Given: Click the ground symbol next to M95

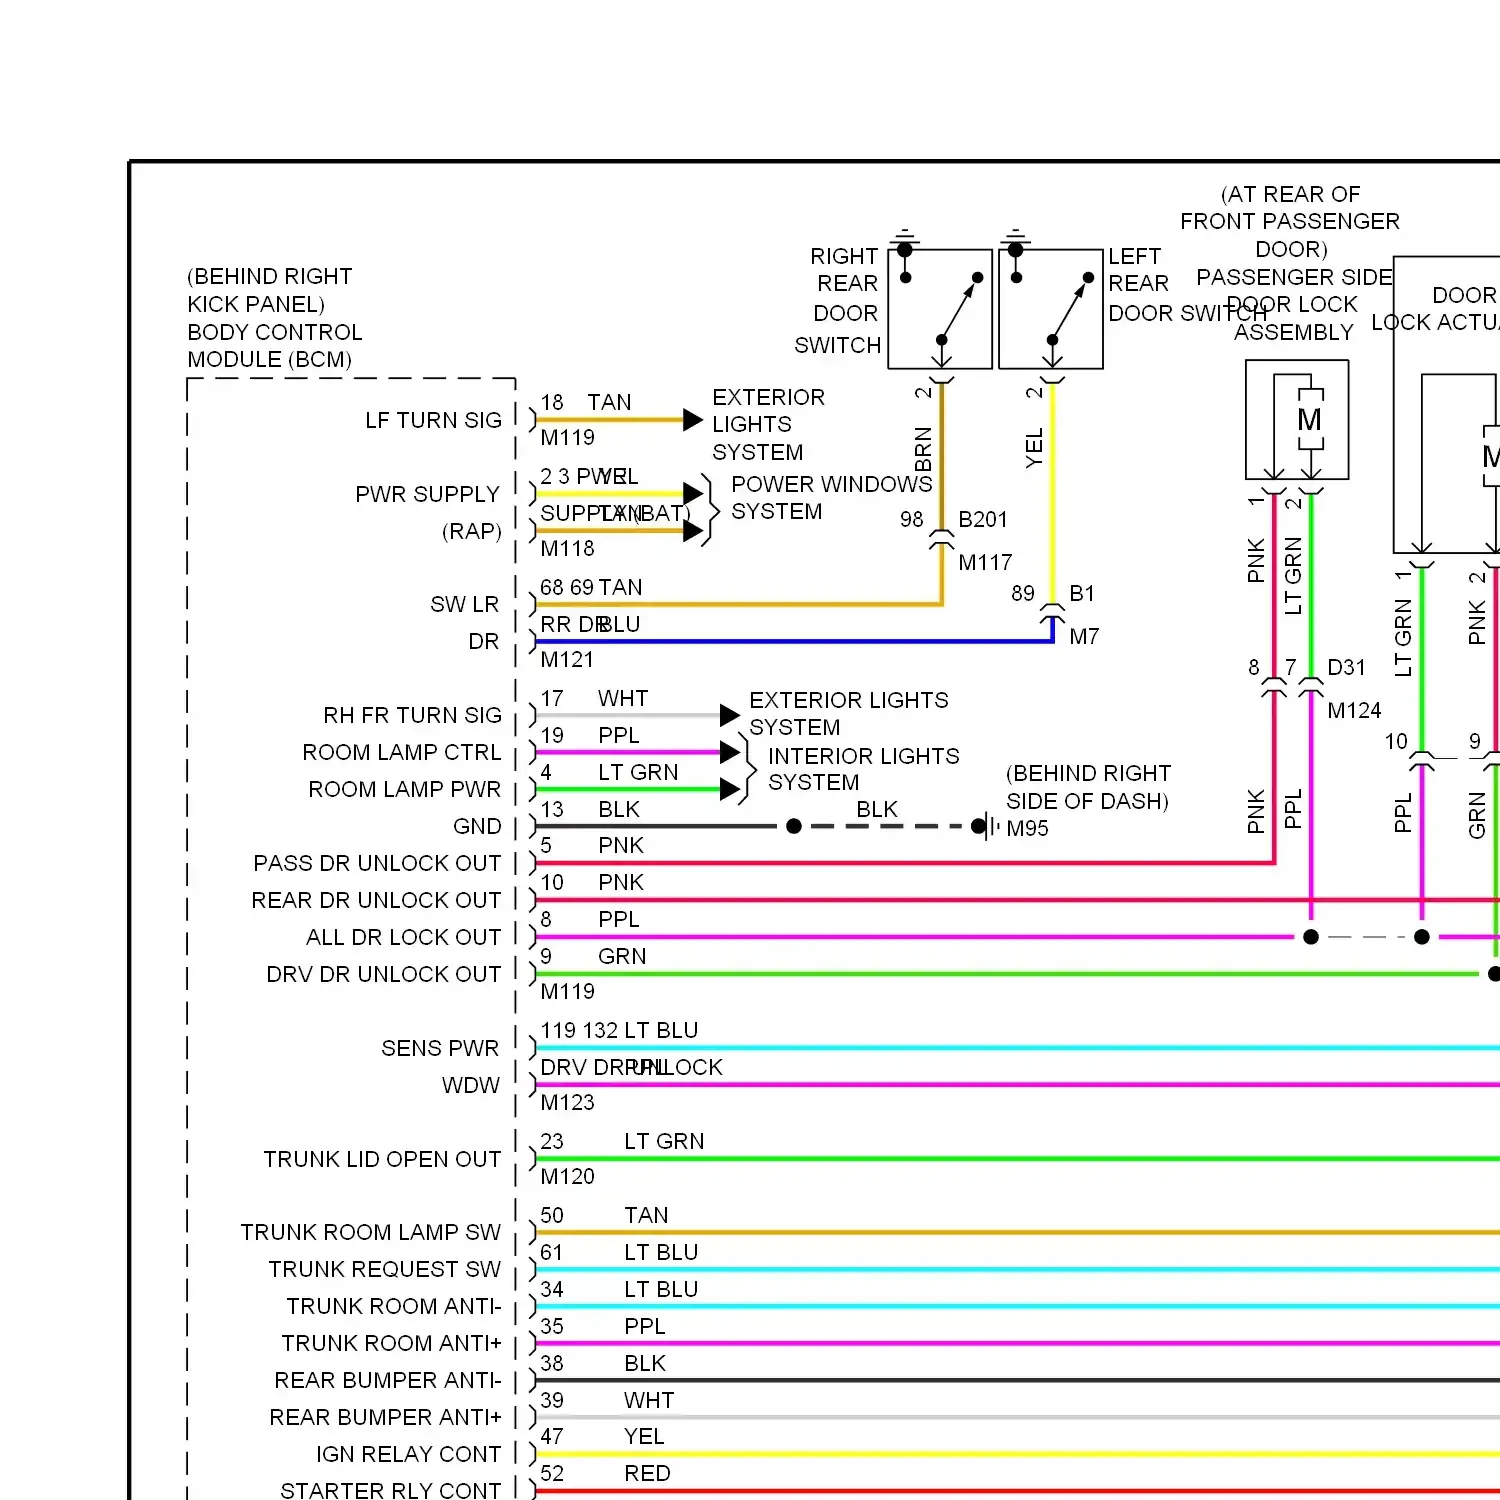Looking at the screenshot, I should tap(989, 827).
